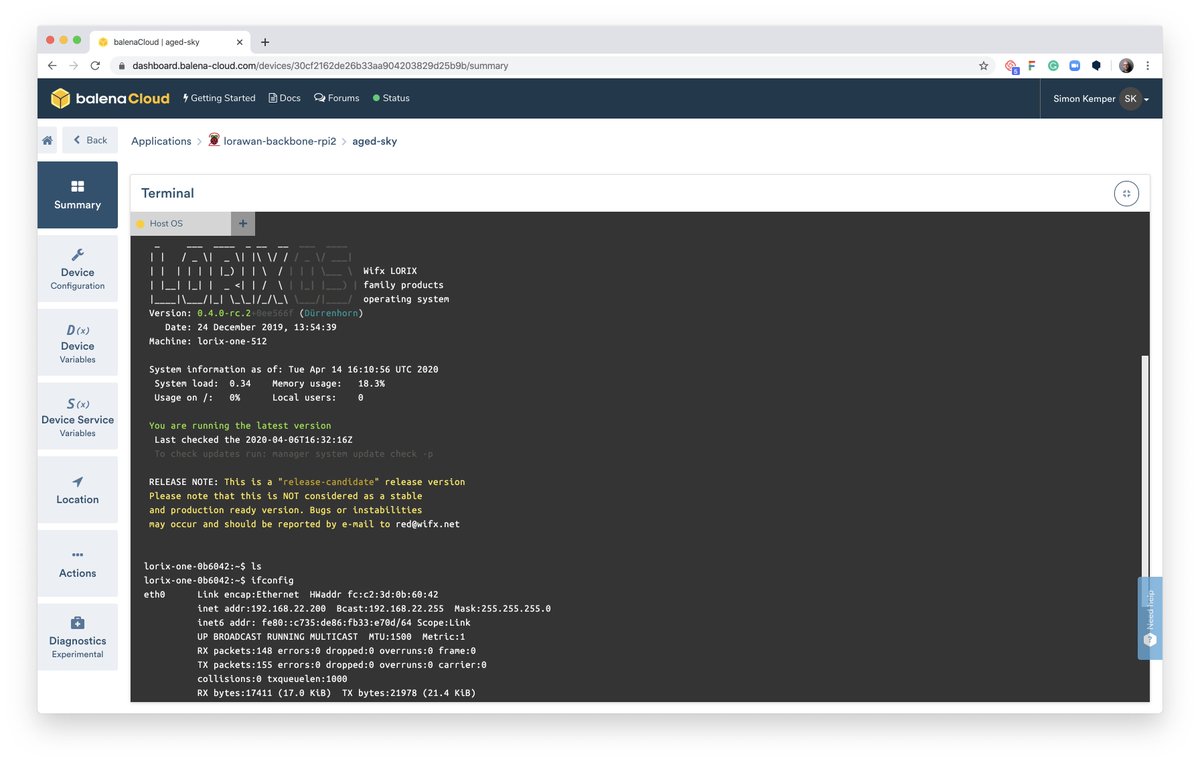Click the SK user avatar
This screenshot has width=1200, height=763.
tap(1130, 99)
